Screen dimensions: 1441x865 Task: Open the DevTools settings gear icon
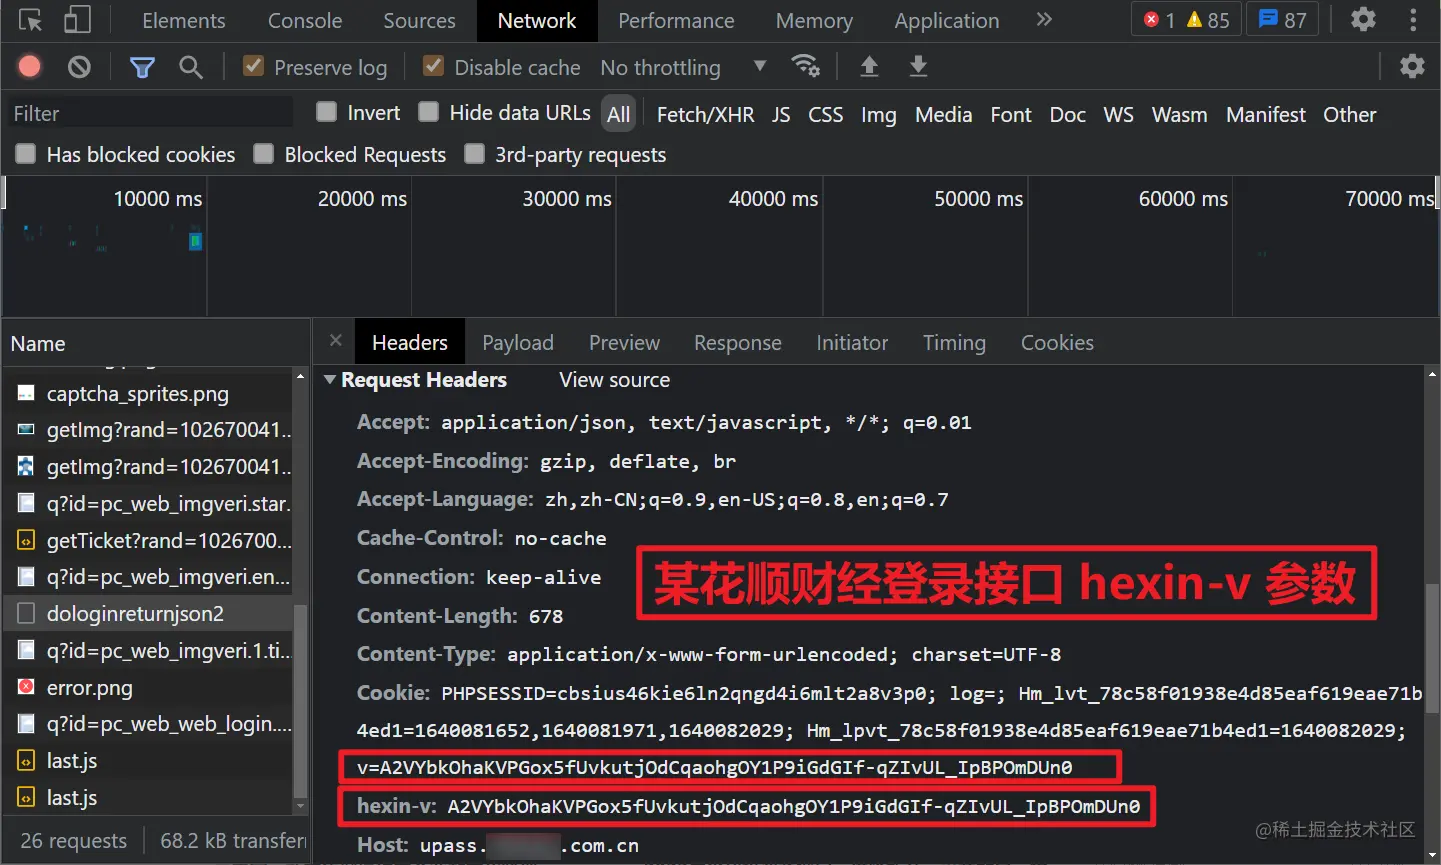pos(1363,19)
